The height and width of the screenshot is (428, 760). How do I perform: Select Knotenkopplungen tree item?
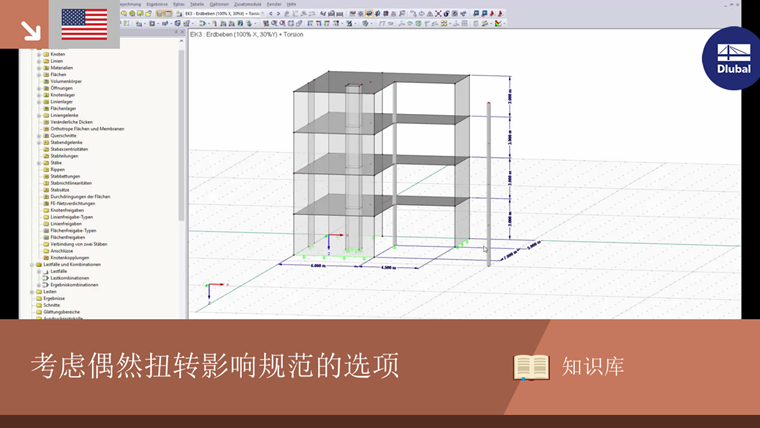coord(70,258)
